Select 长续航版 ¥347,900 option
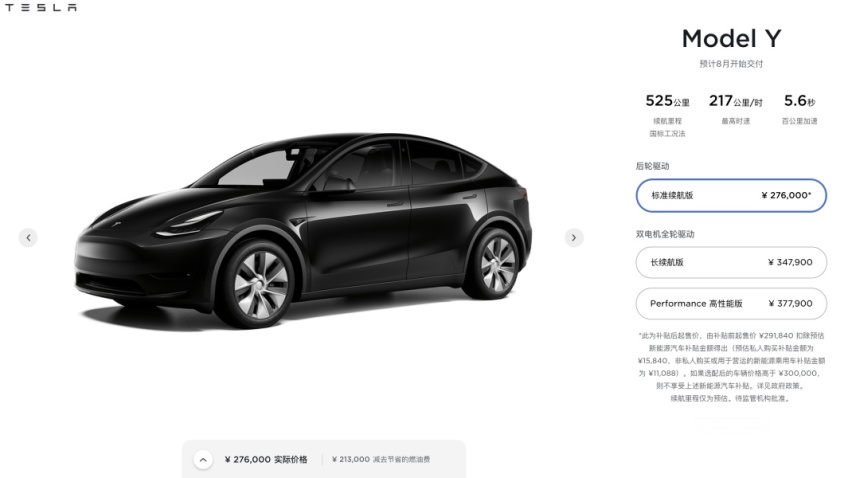The image size is (852, 478). pyautogui.click(x=731, y=262)
